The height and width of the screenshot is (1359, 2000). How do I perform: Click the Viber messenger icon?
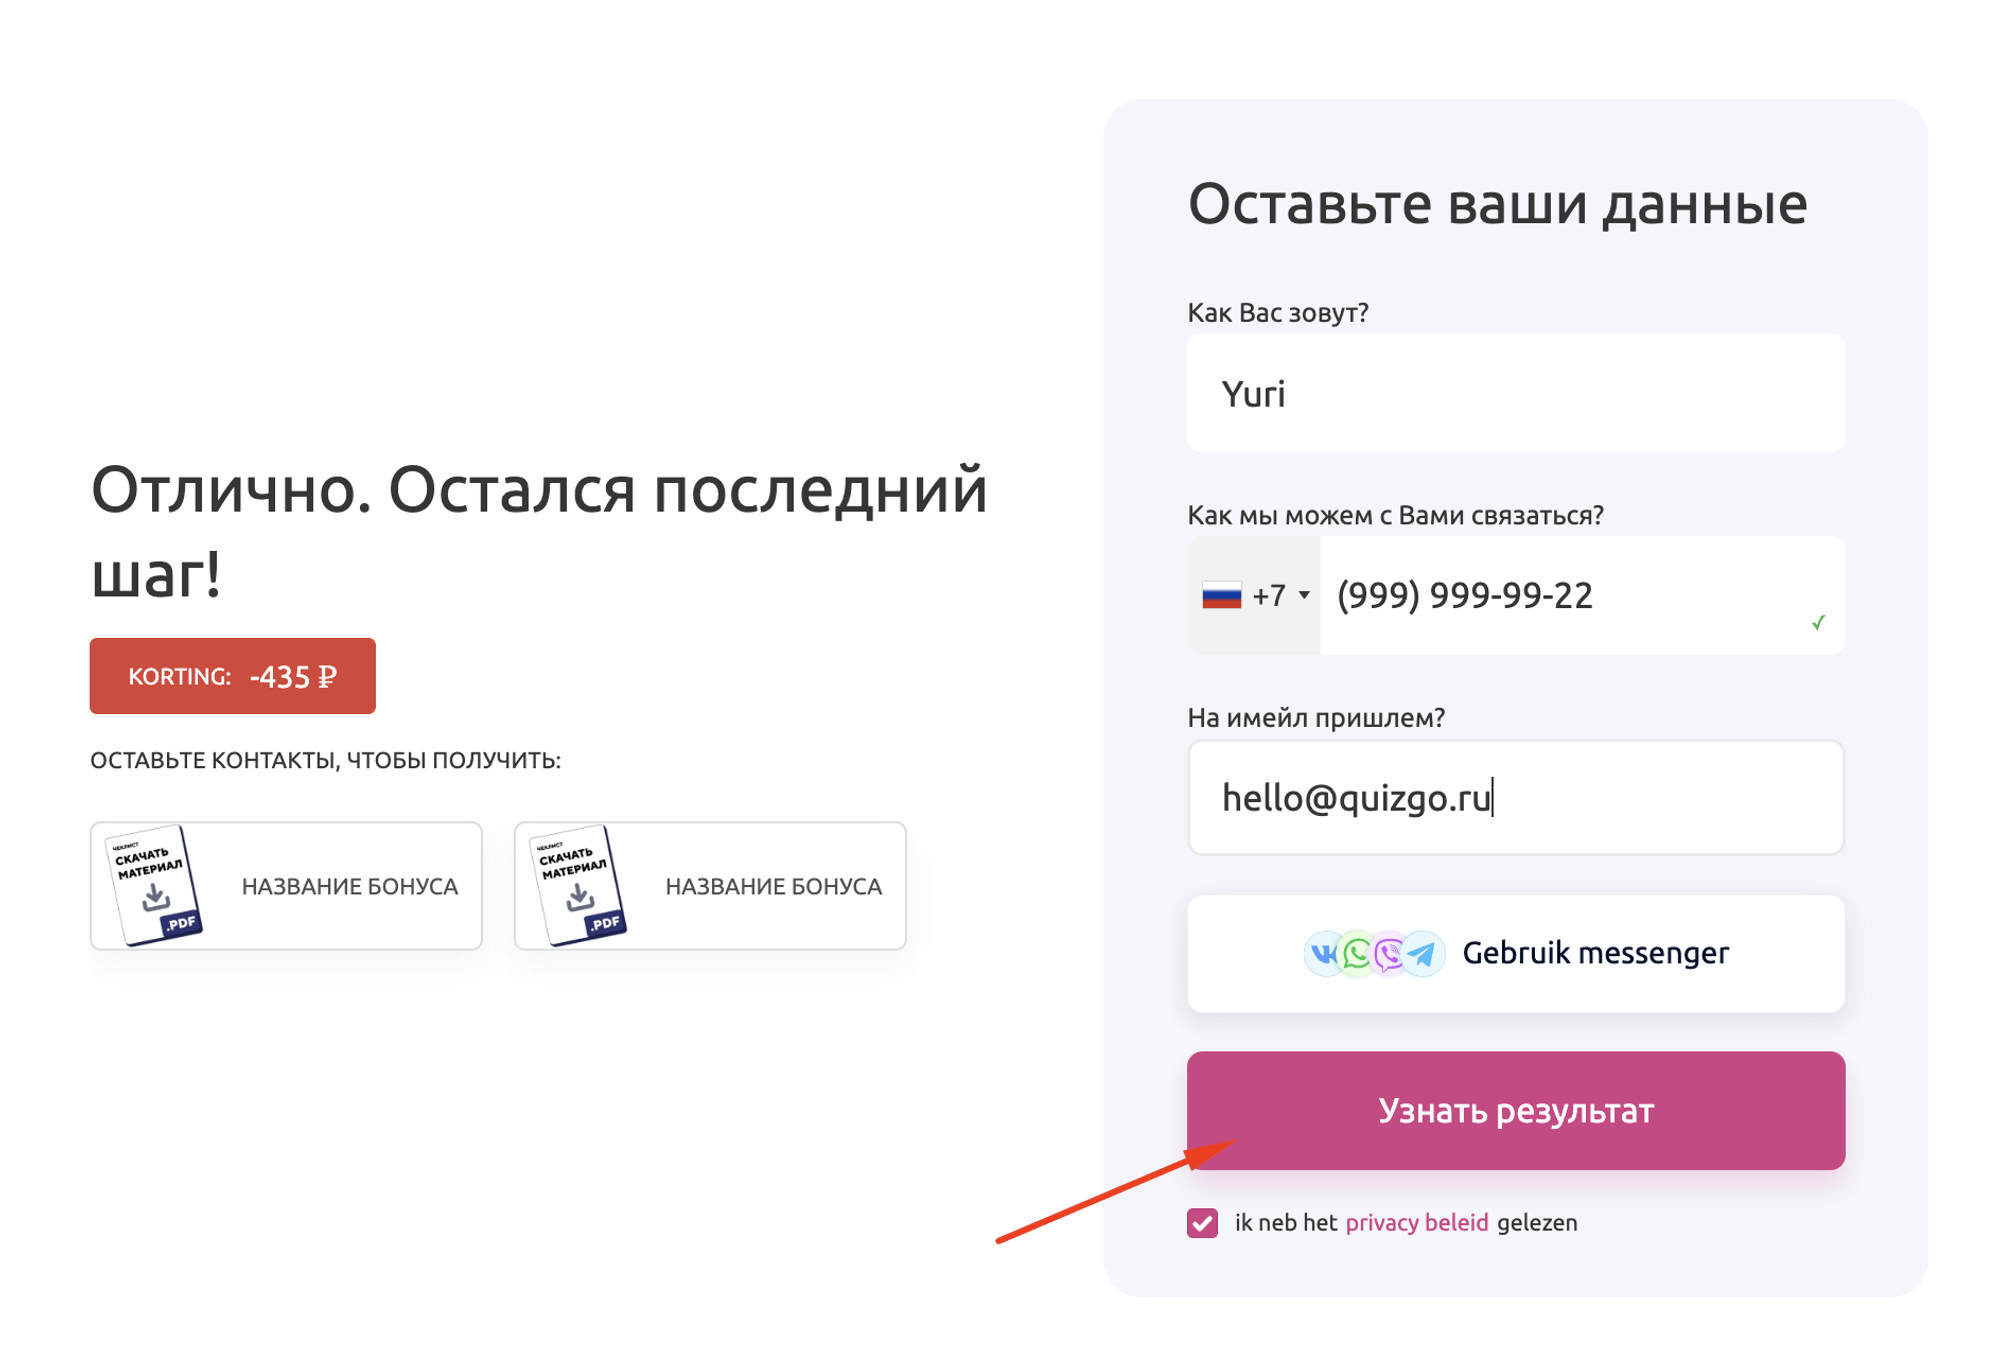[1389, 953]
